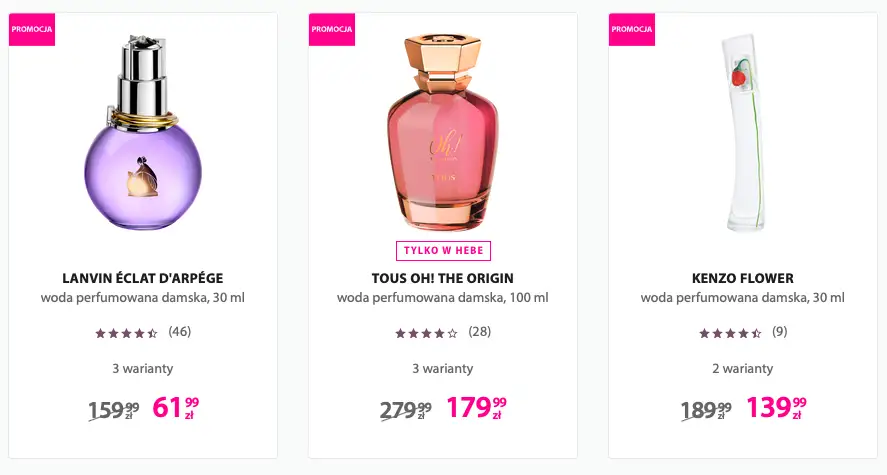Open the LANVIN ÉCLAT D'ARPÈGE product title
887x475 pixels.
[x=142, y=278]
